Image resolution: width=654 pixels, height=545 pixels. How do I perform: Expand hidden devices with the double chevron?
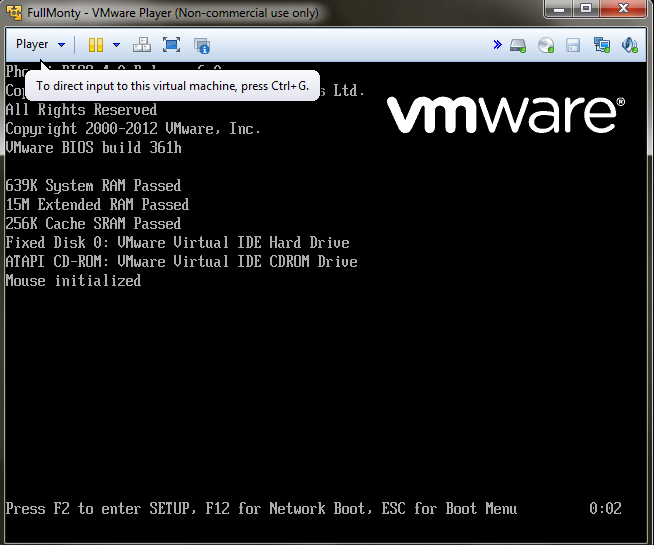pyautogui.click(x=497, y=44)
